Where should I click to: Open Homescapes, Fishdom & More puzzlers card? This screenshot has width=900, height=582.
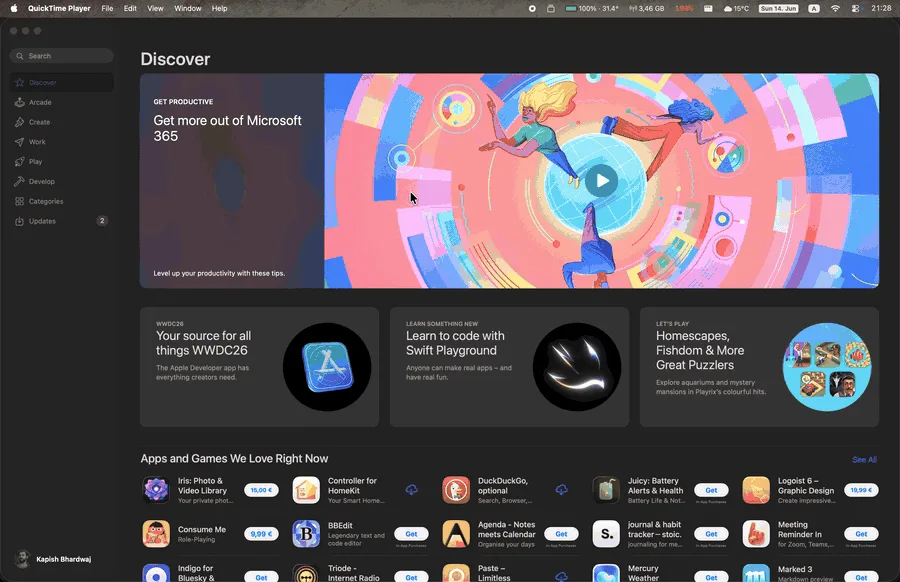pos(759,367)
